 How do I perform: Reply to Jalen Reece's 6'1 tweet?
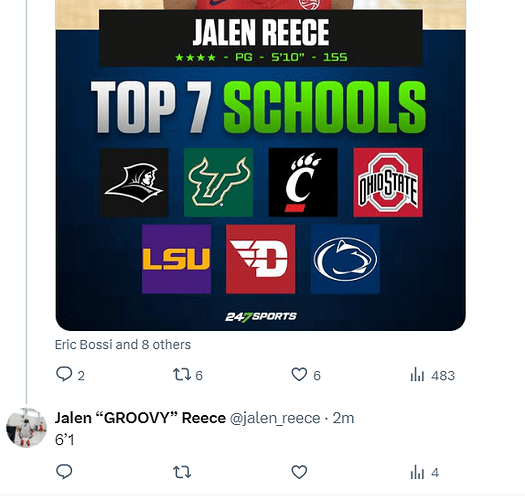click(x=64, y=472)
